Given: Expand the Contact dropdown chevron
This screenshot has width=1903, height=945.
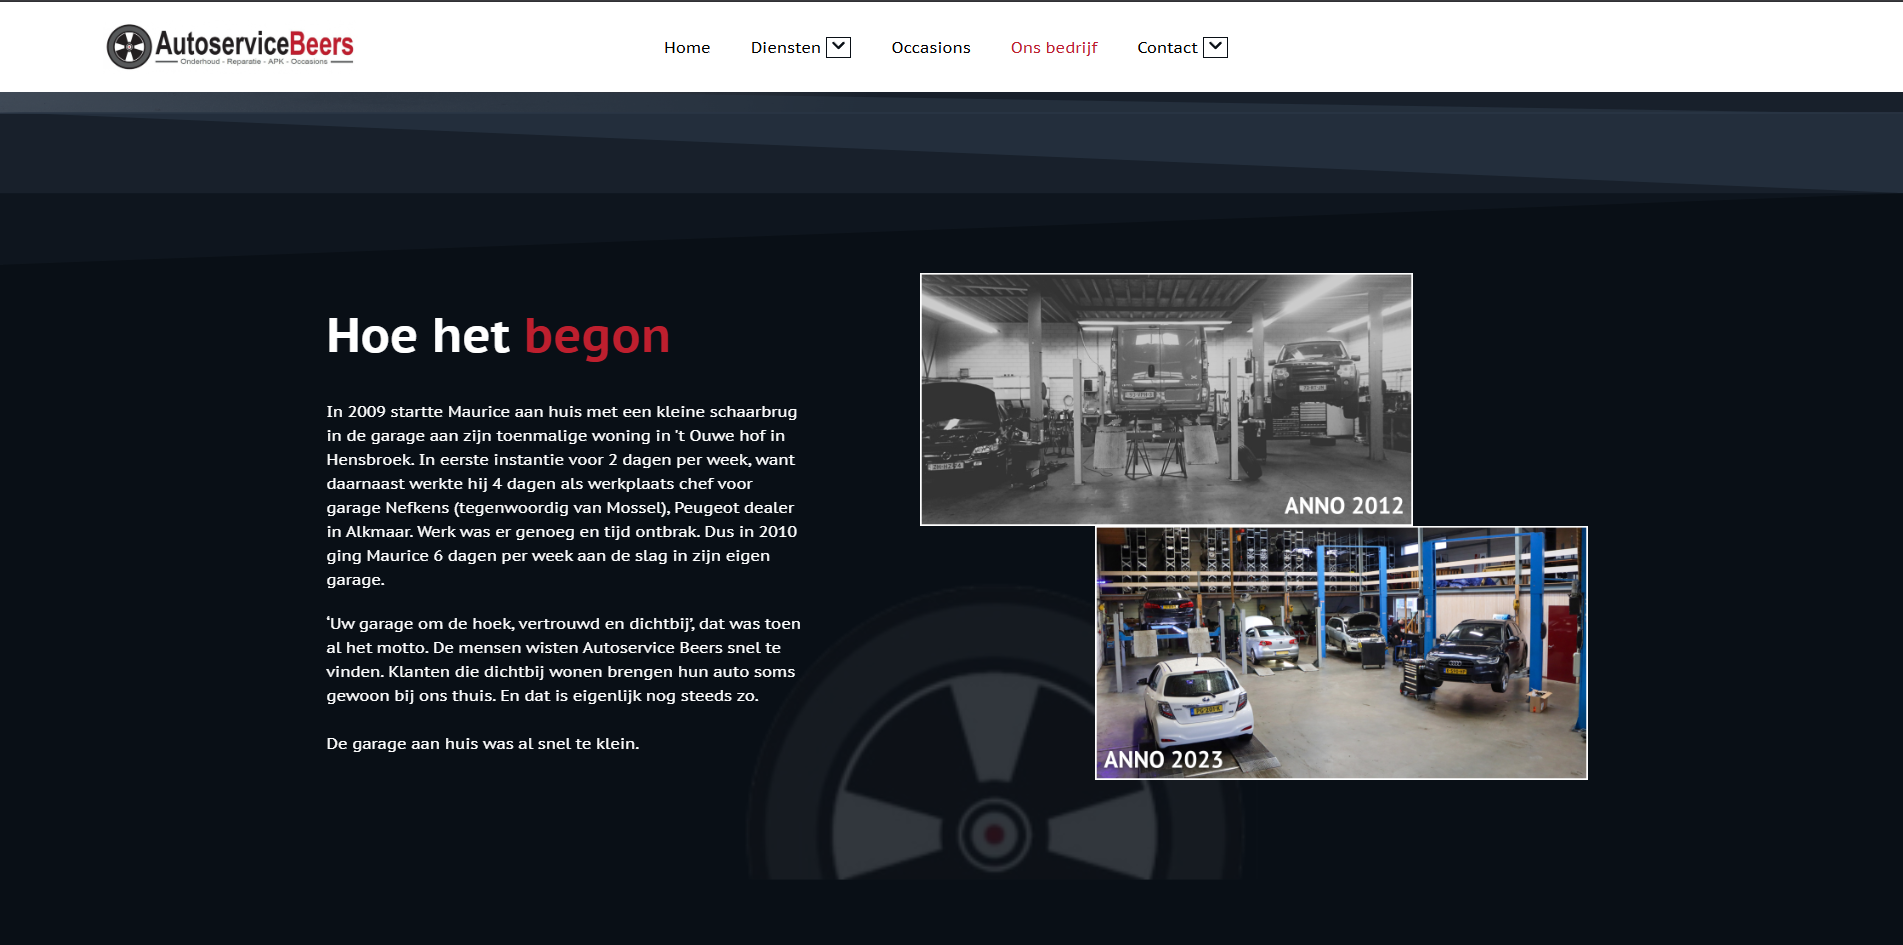Looking at the screenshot, I should click(x=1216, y=46).
